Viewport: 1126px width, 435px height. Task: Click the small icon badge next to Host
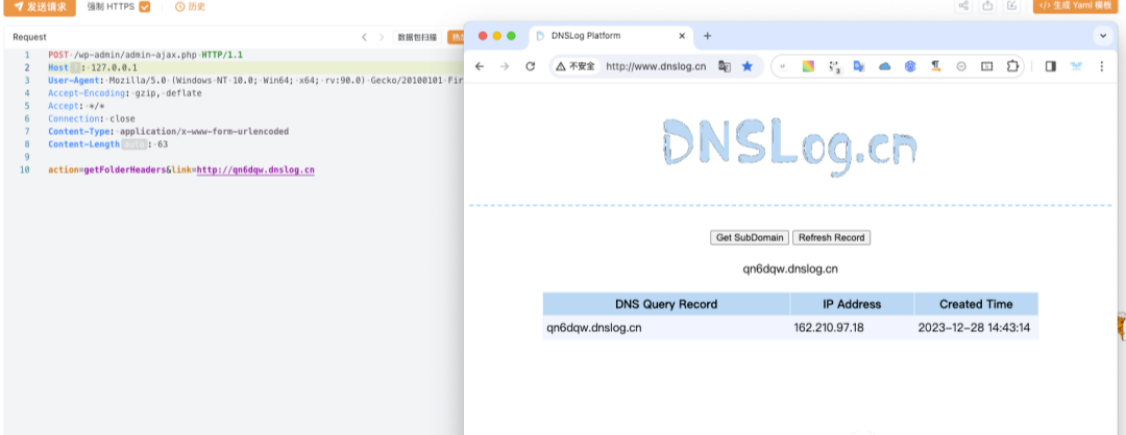click(75, 67)
